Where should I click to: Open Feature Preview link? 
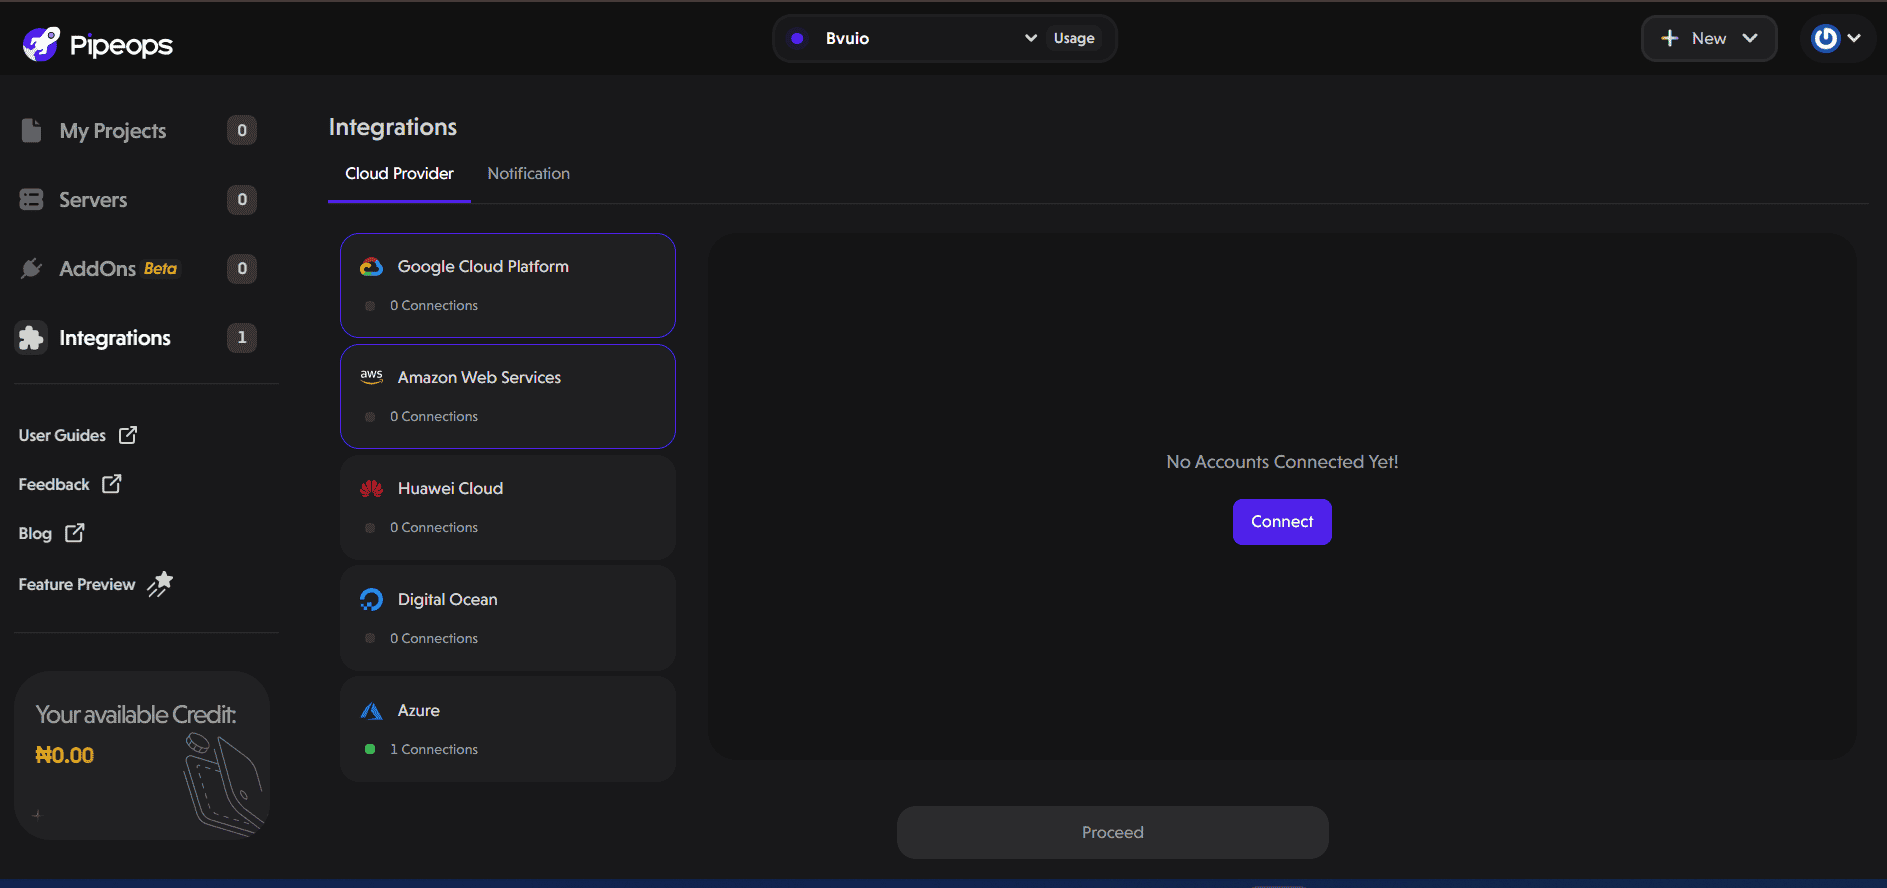[x=77, y=584]
